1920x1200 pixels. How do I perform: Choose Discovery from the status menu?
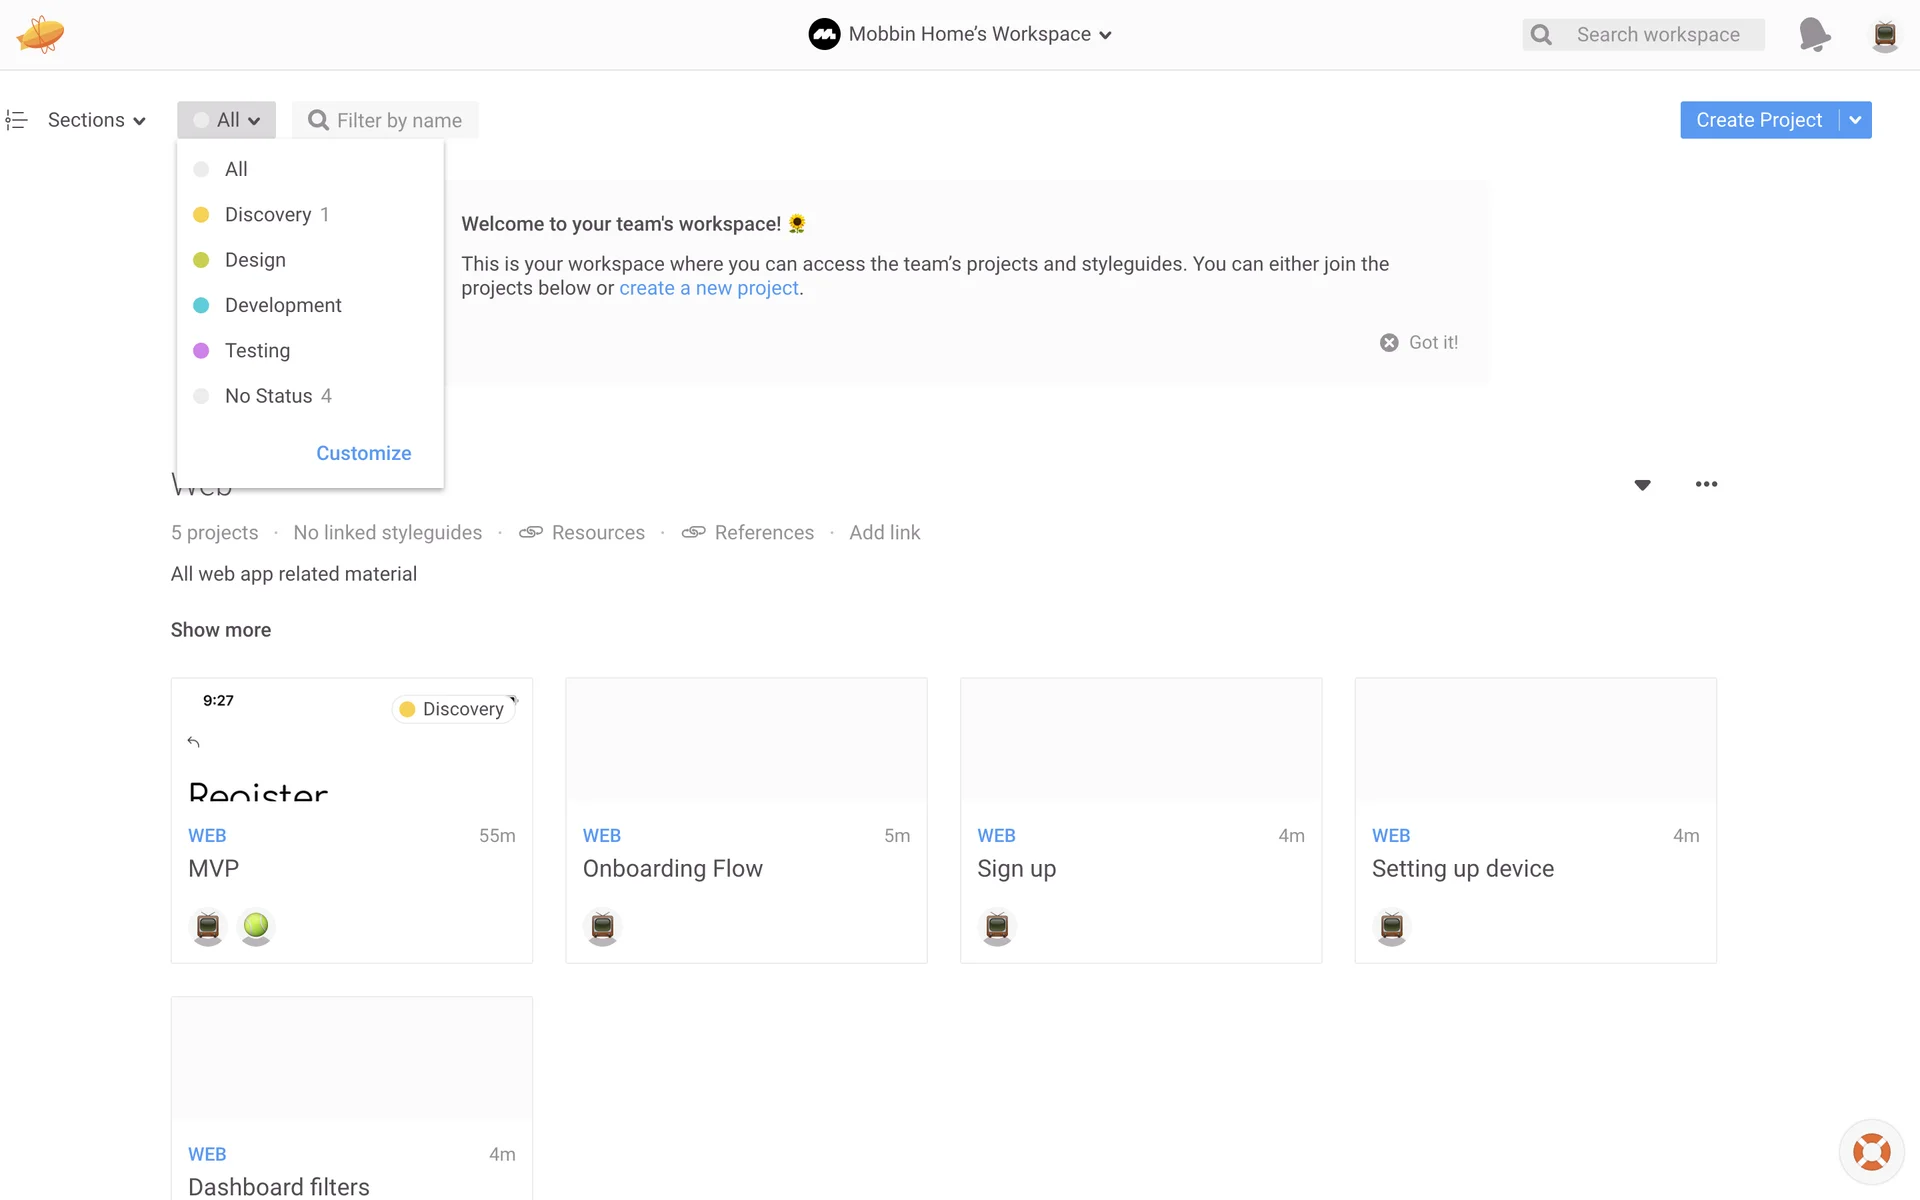pos(268,215)
